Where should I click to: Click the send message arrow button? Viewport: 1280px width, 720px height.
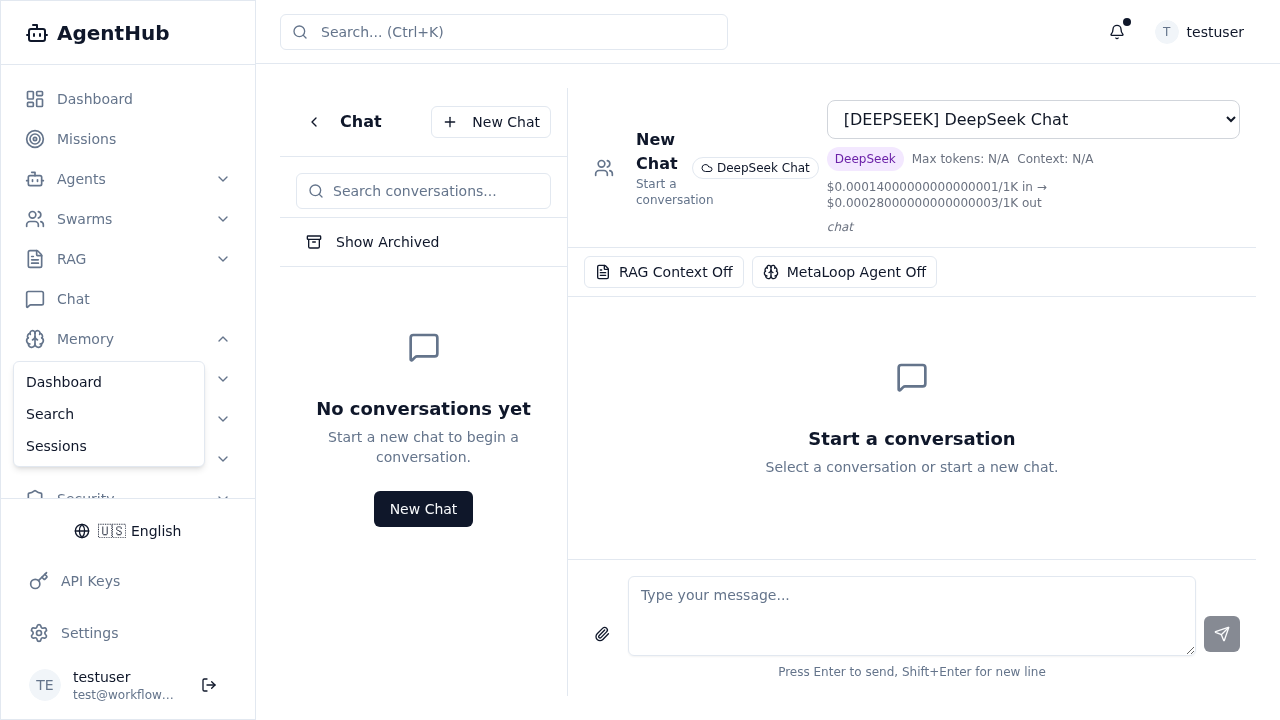tap(1221, 634)
